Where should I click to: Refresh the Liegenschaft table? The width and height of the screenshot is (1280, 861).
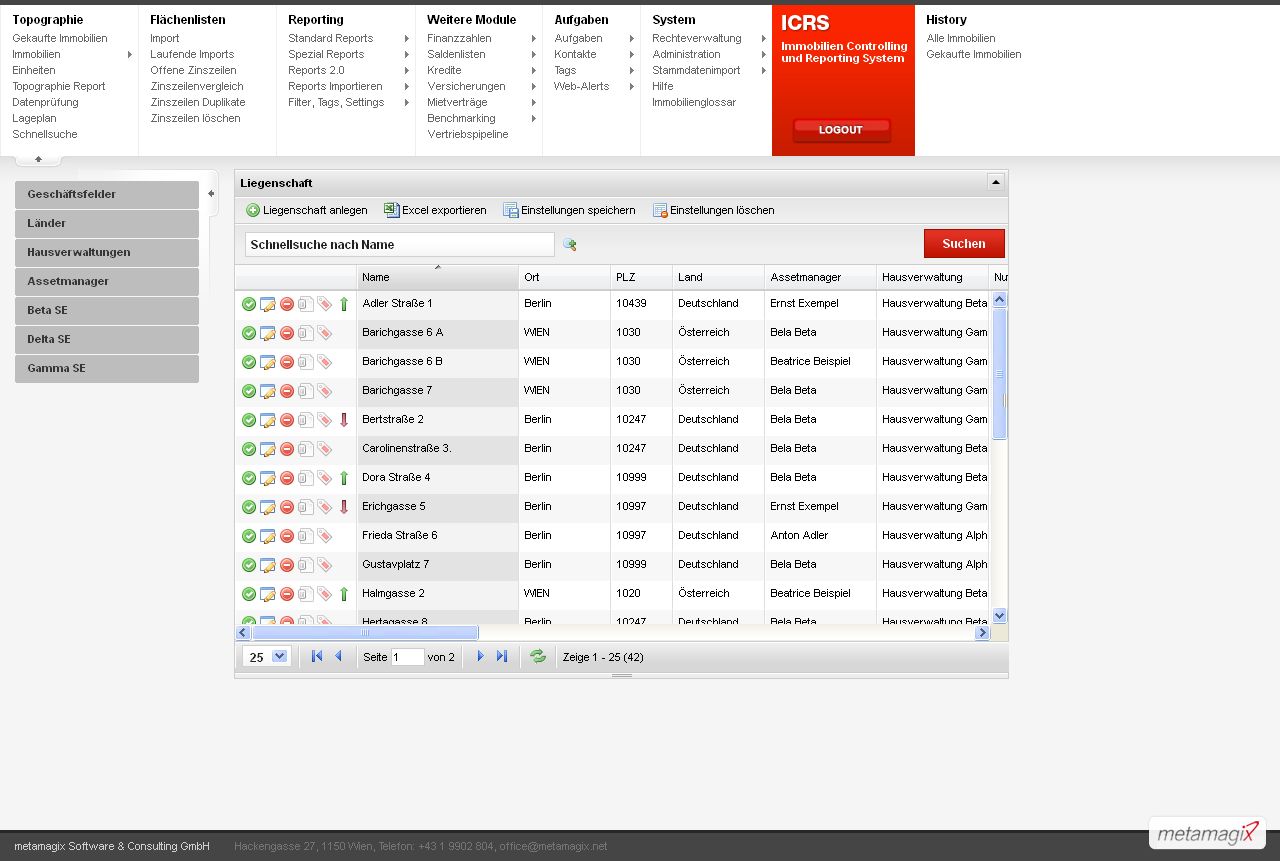(x=538, y=656)
